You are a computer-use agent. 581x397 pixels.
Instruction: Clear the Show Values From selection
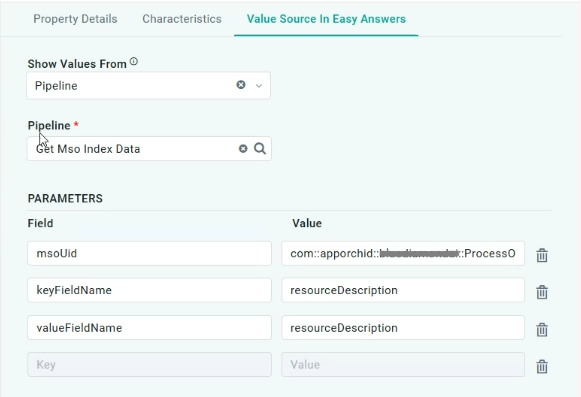241,85
